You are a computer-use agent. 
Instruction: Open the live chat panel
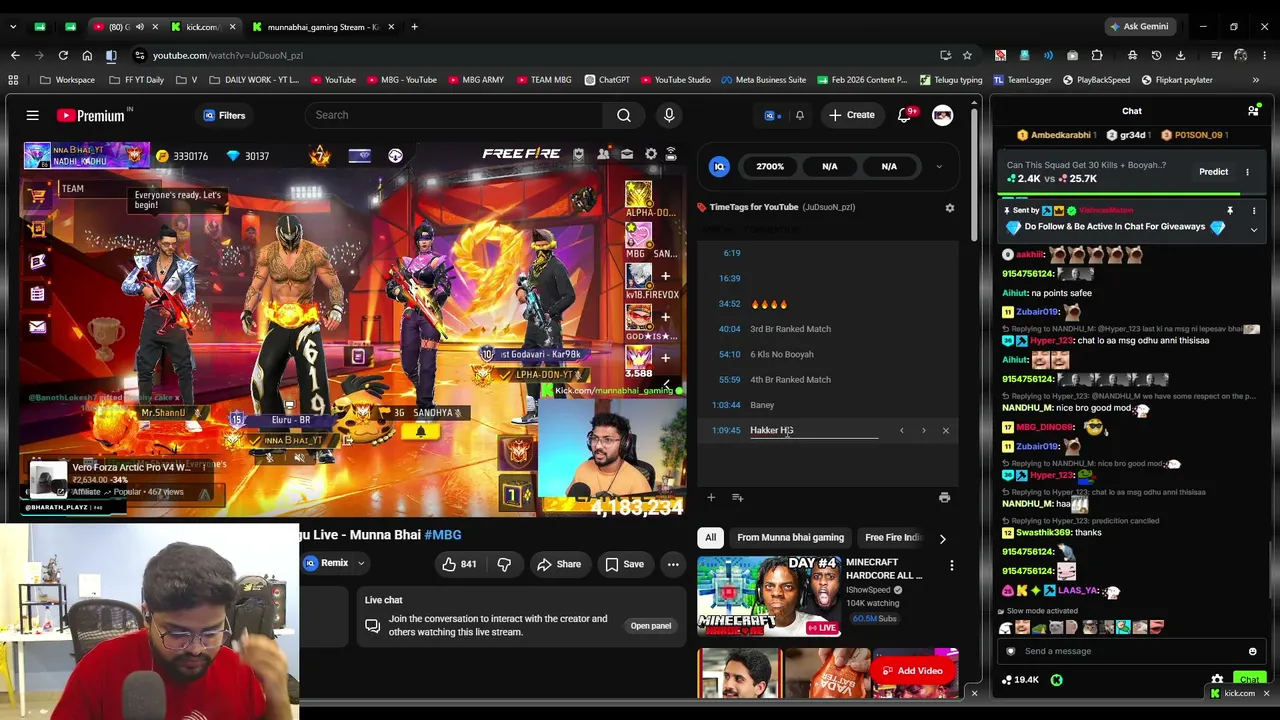[650, 626]
